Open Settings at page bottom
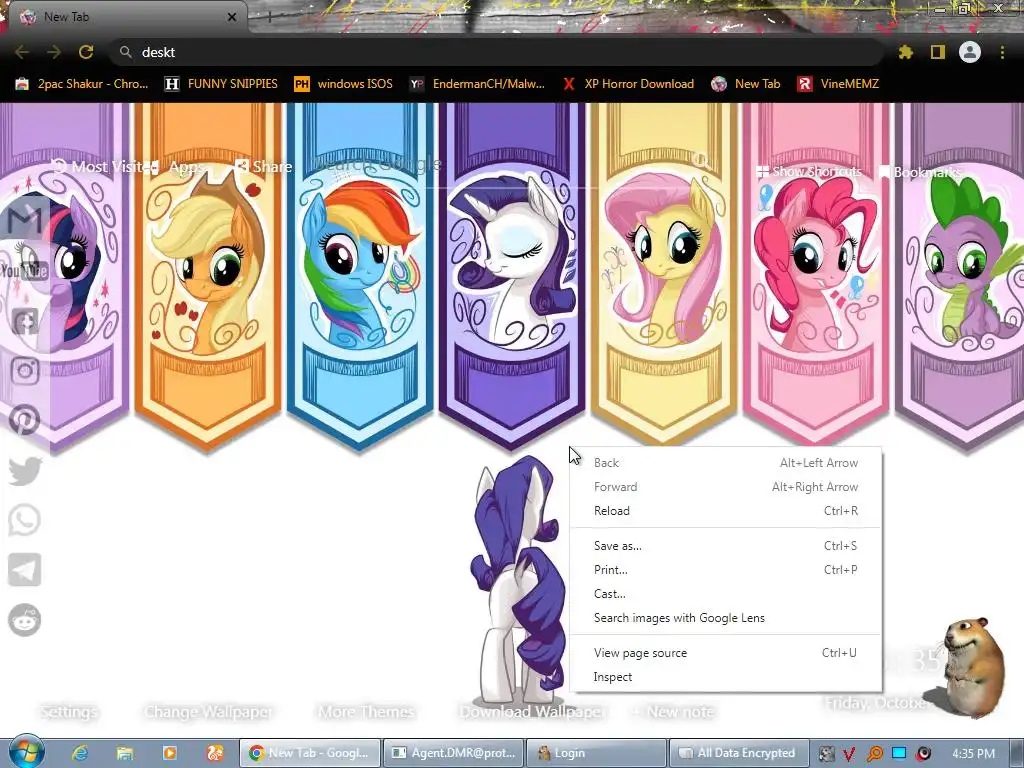The height and width of the screenshot is (768, 1024). (68, 712)
